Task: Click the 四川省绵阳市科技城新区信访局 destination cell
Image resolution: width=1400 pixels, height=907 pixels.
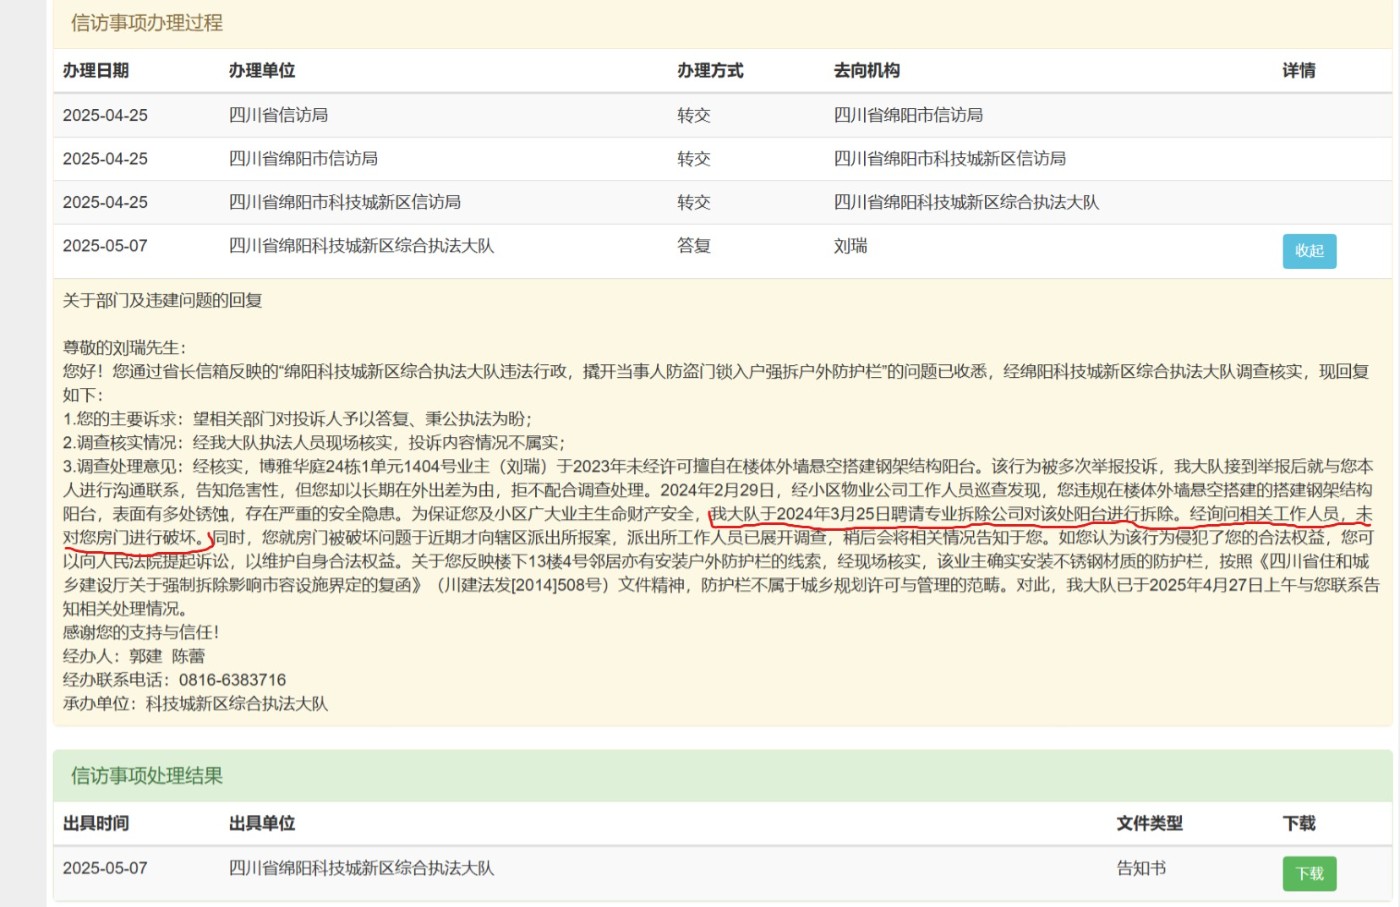Action: click(949, 158)
